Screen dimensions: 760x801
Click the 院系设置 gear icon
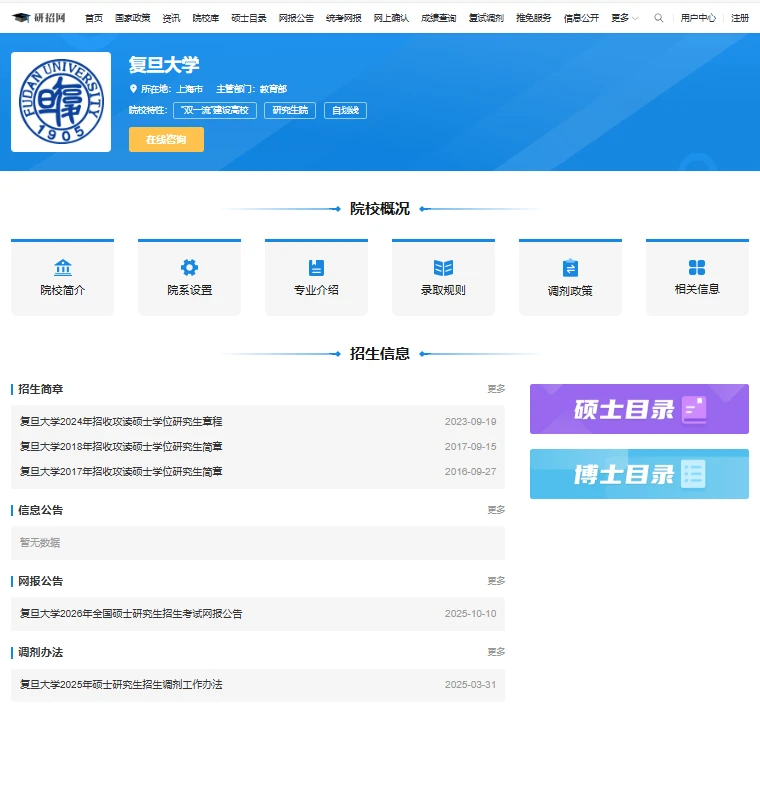click(189, 267)
